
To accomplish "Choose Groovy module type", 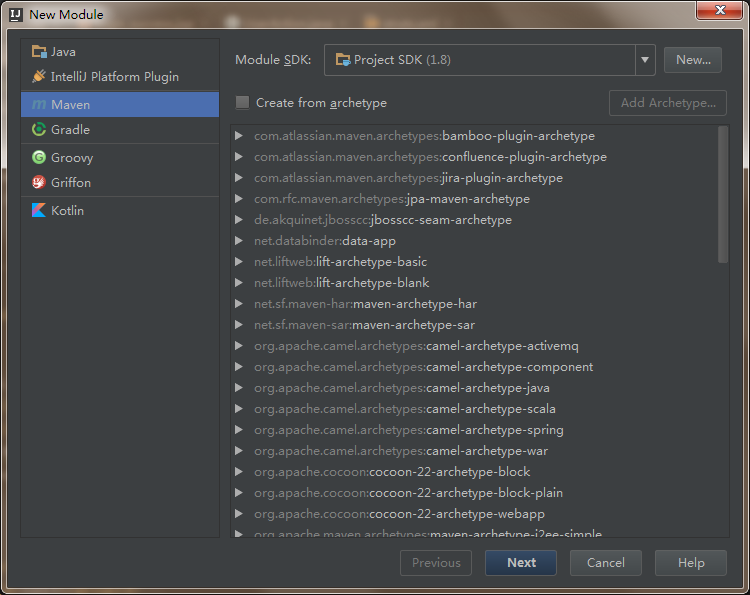I will coord(120,157).
